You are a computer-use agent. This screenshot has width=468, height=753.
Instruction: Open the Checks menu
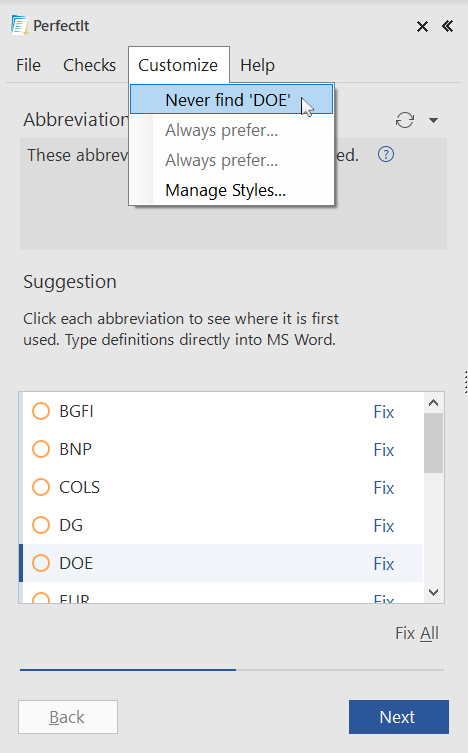(89, 65)
